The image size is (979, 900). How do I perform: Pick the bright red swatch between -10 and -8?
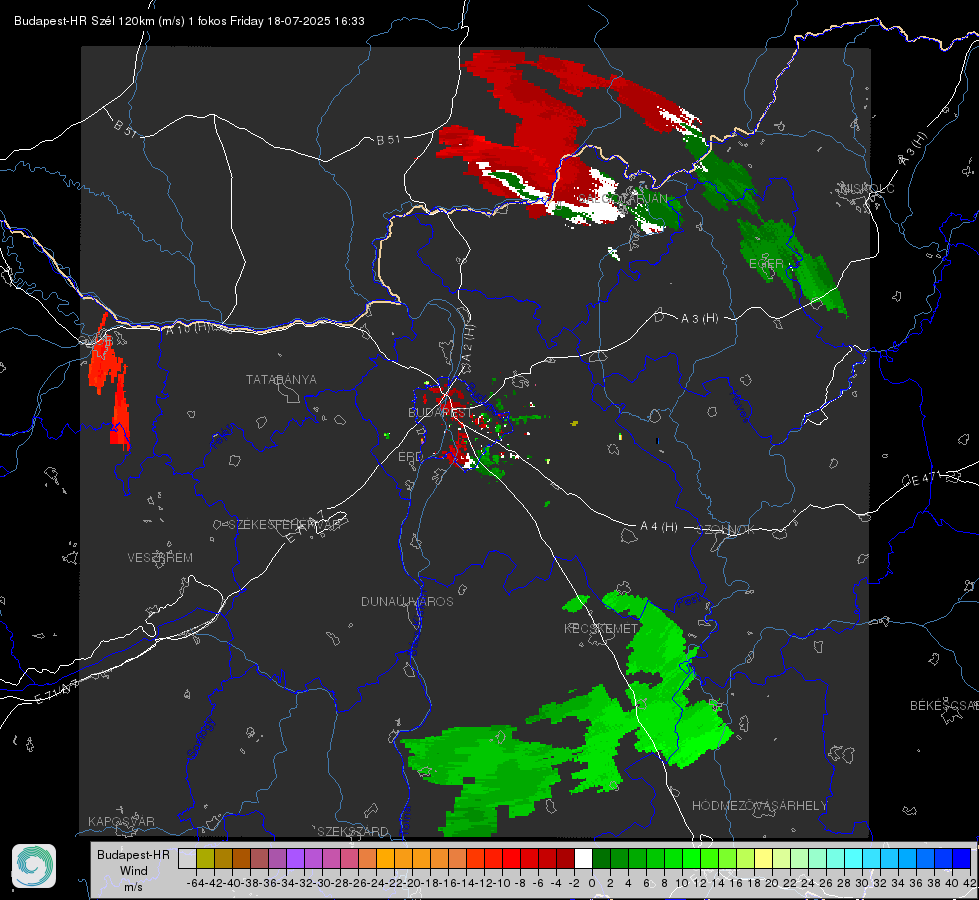pos(511,858)
